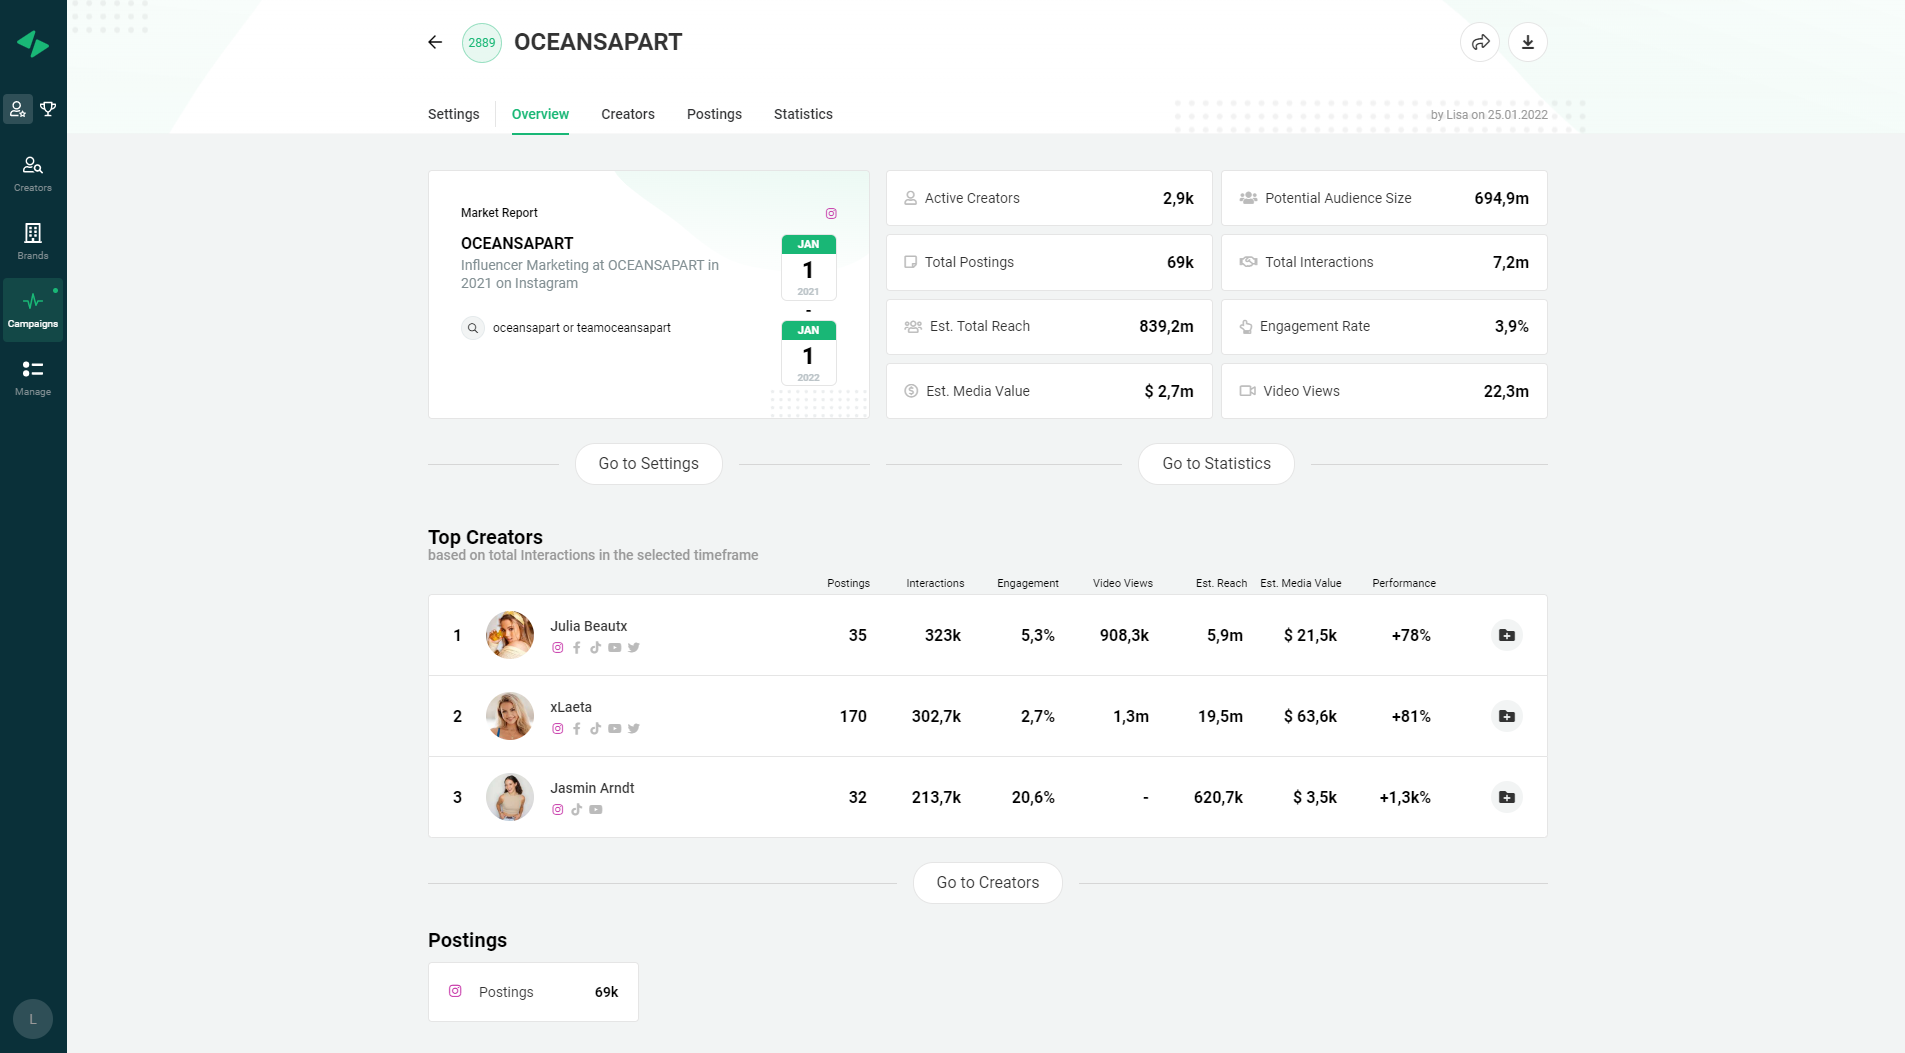
Task: Click Instagram icon in Market Report card
Action: click(831, 213)
